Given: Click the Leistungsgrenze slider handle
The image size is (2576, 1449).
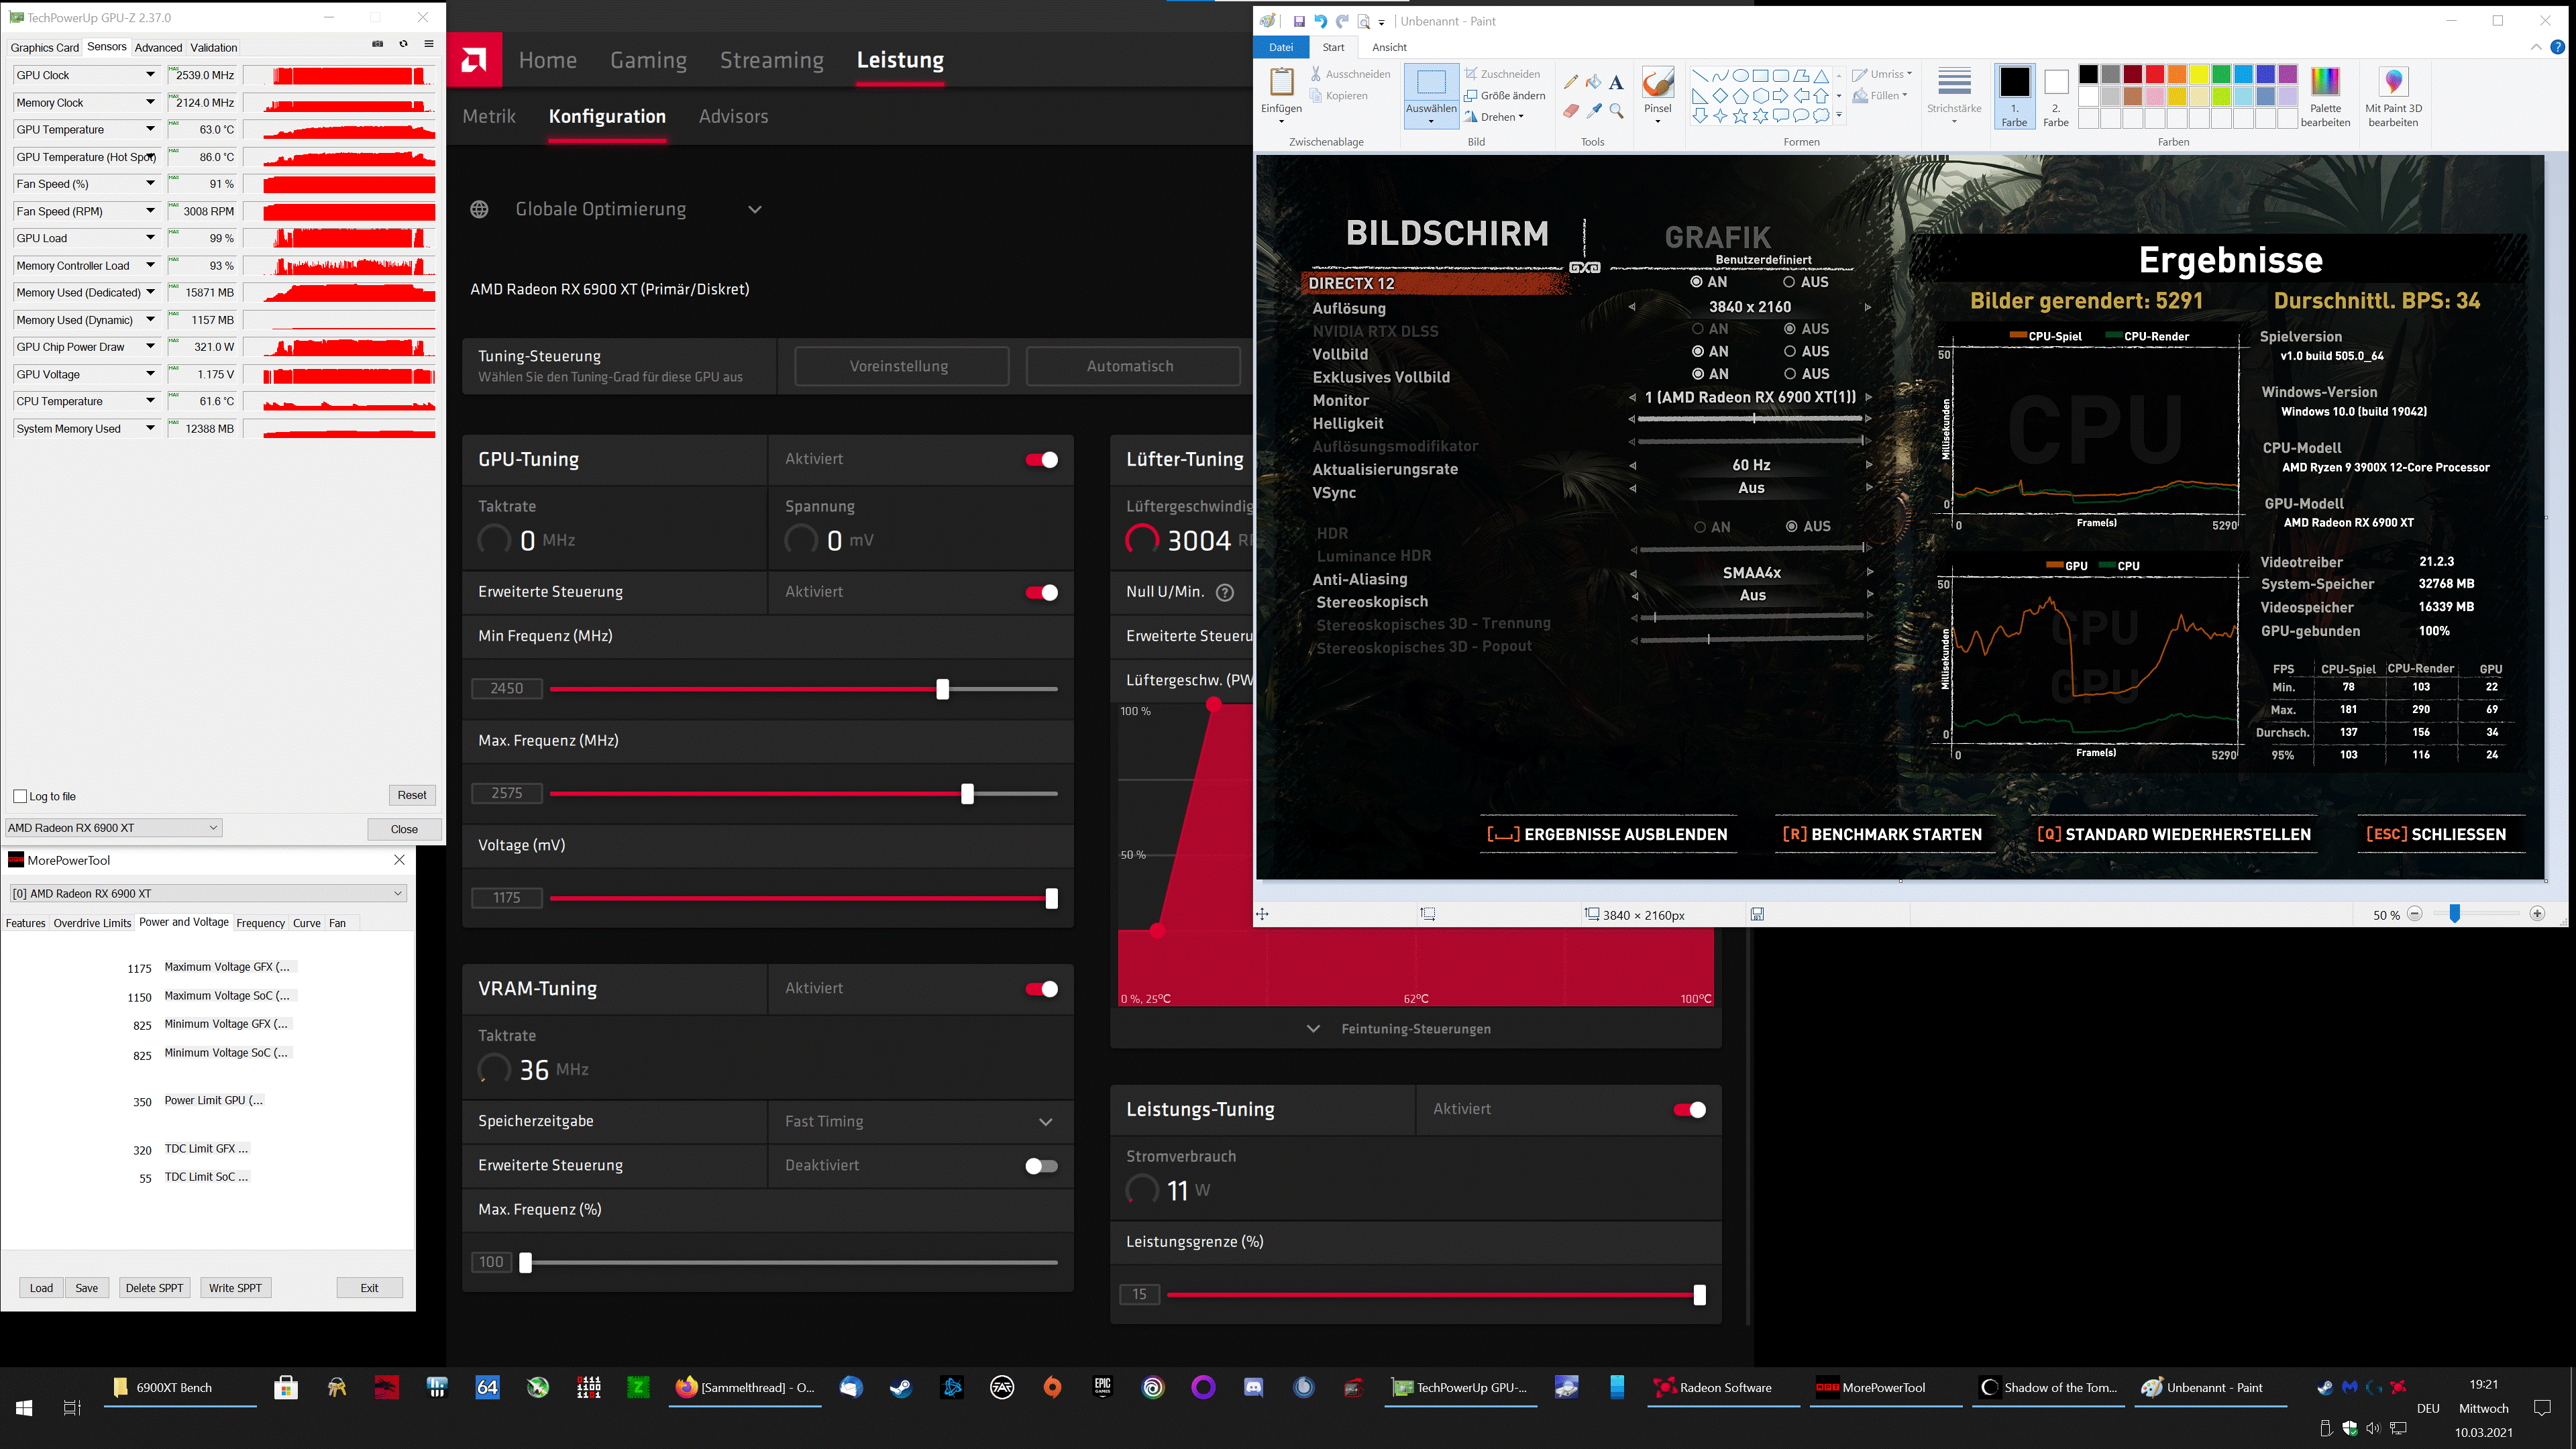Looking at the screenshot, I should 1699,1296.
